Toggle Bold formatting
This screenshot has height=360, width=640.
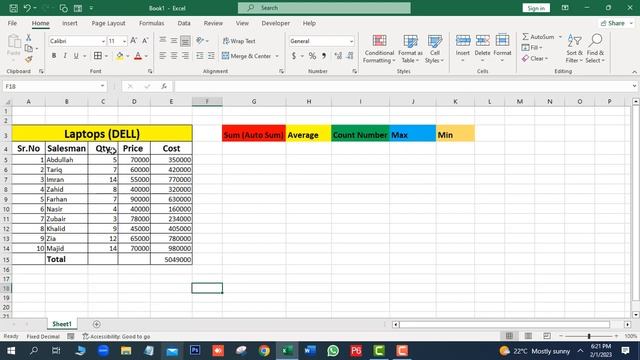click(x=53, y=56)
